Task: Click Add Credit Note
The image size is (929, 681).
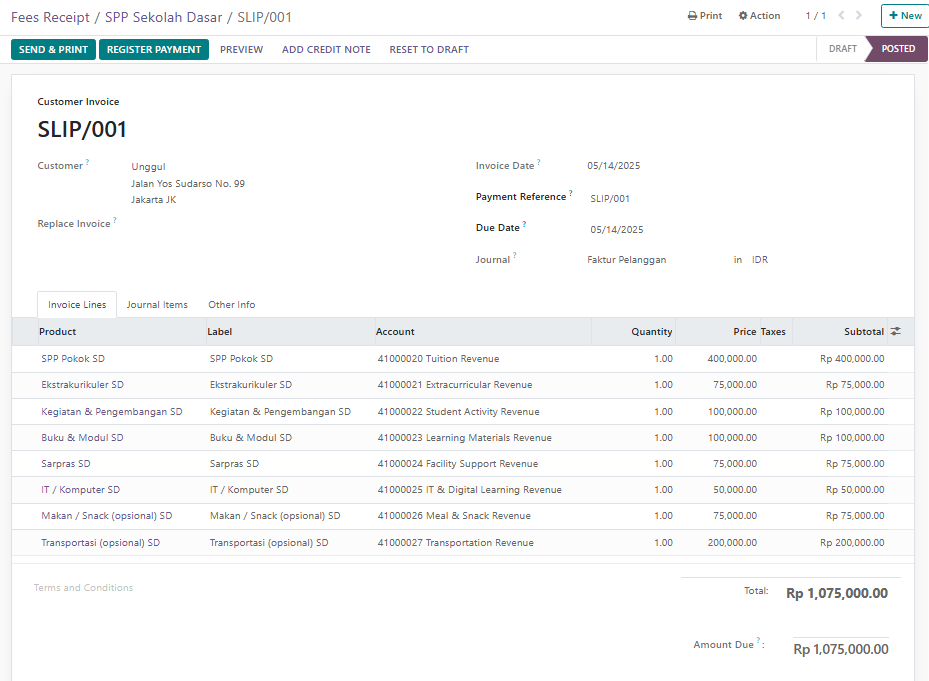Action: [x=326, y=49]
